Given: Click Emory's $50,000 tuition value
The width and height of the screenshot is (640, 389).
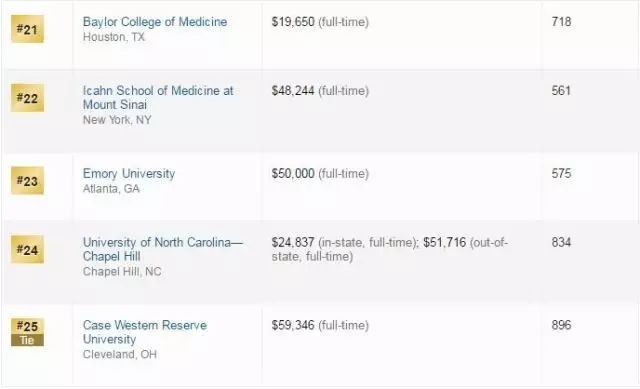Looking at the screenshot, I should 293,173.
